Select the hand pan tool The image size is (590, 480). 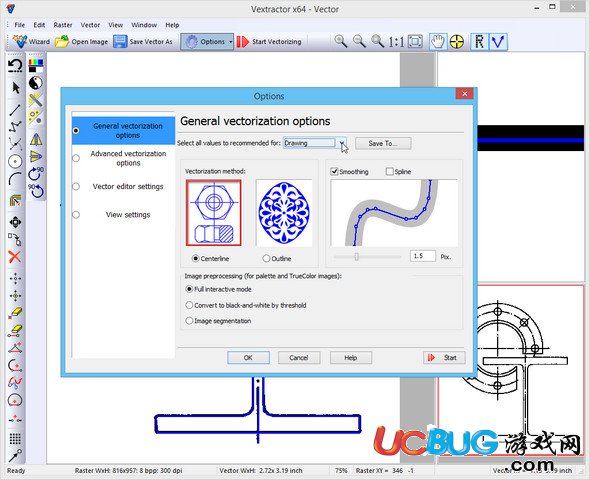438,41
